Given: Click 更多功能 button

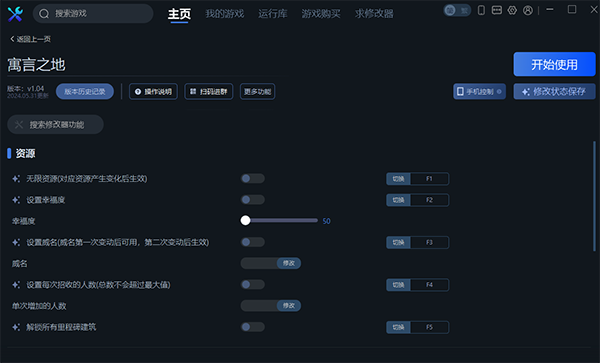Looking at the screenshot, I should [x=257, y=91].
